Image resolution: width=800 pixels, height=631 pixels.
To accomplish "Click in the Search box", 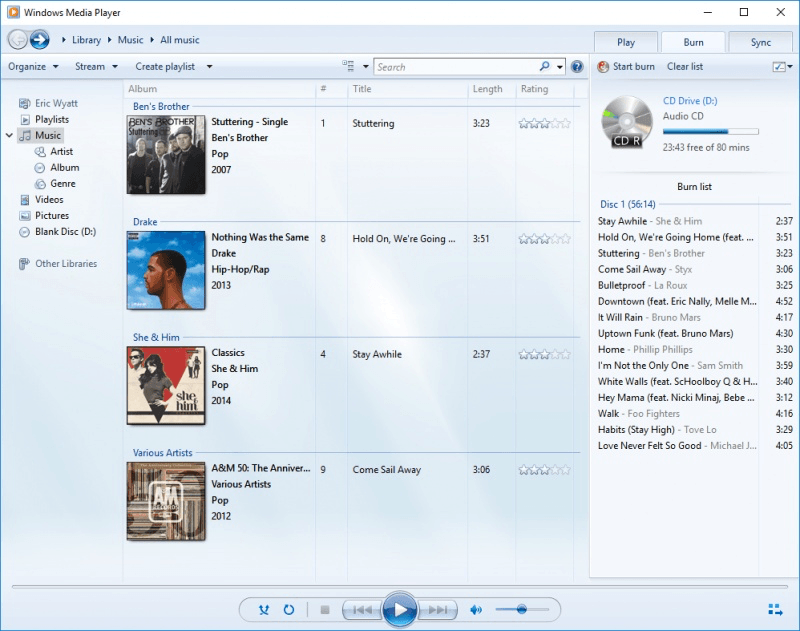I will pos(457,67).
